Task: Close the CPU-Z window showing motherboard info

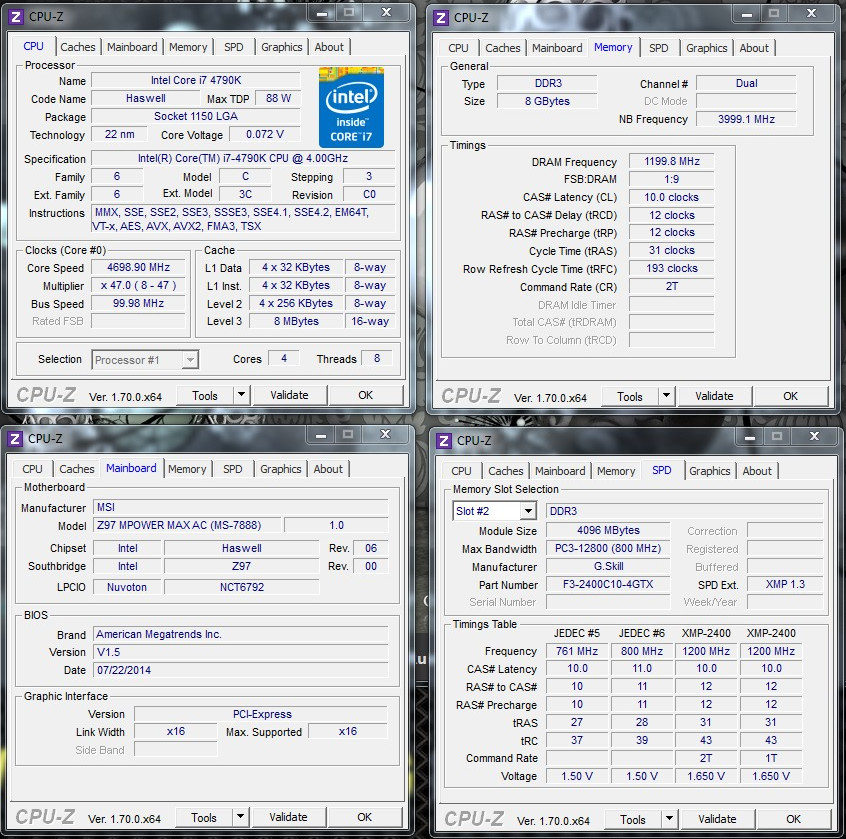Action: (384, 435)
